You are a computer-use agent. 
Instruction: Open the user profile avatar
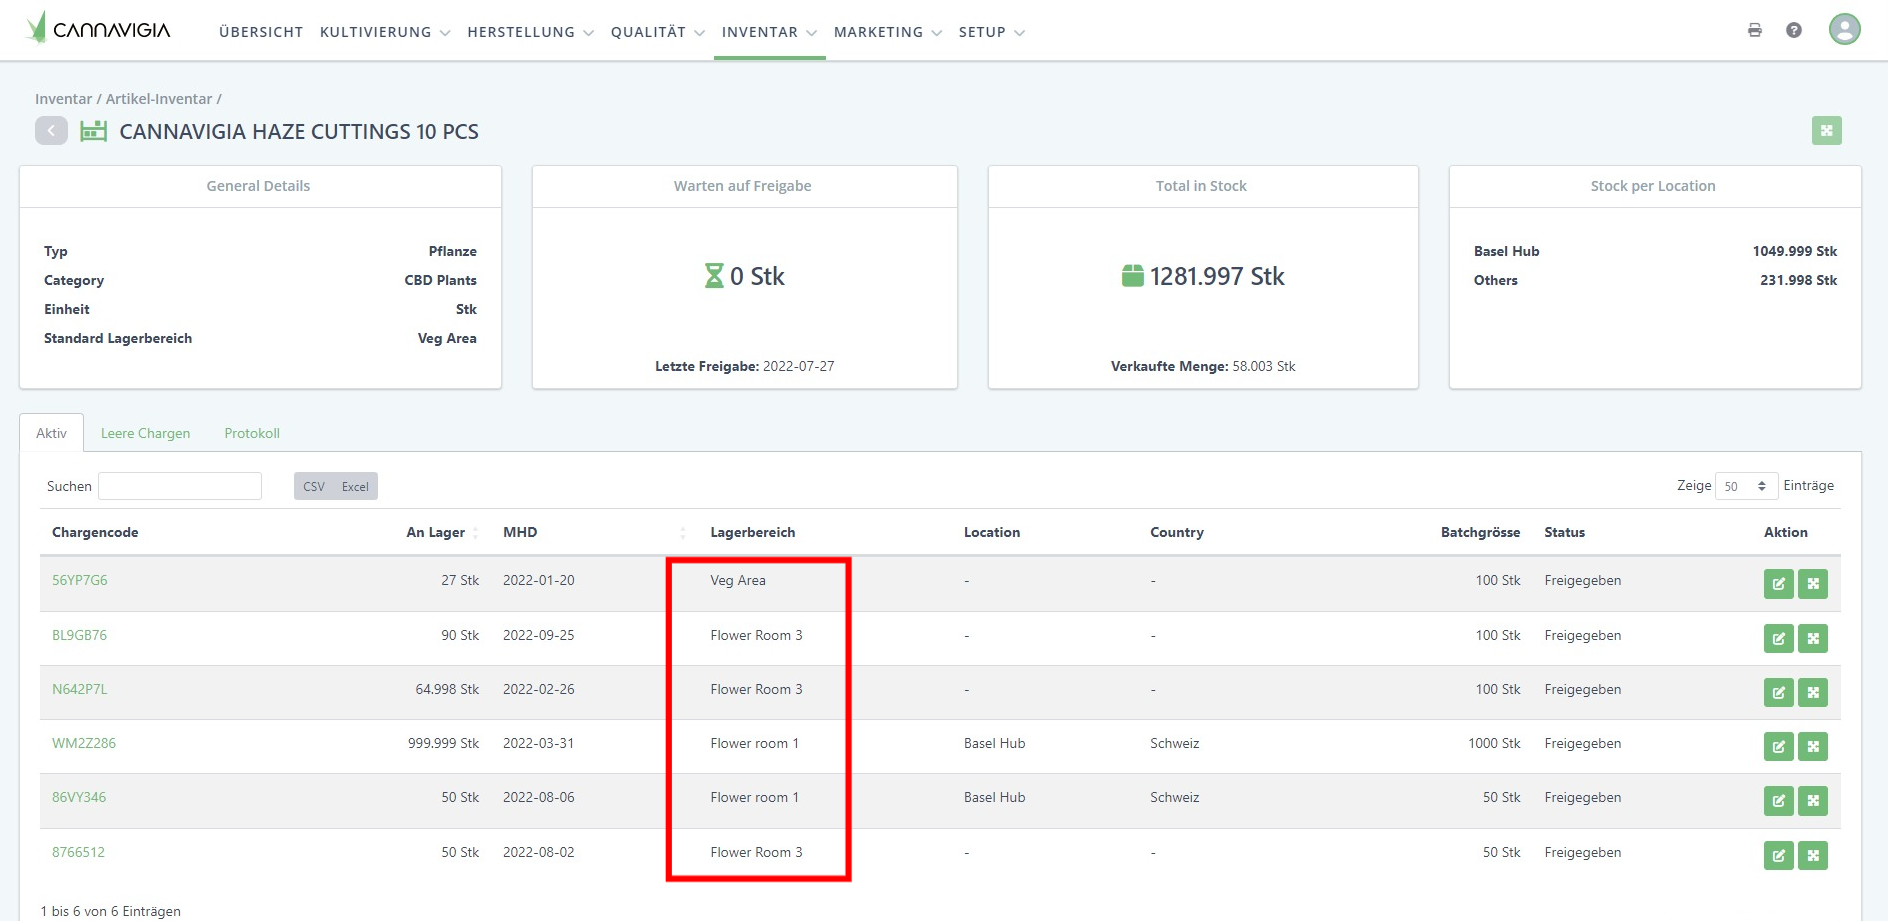1844,29
